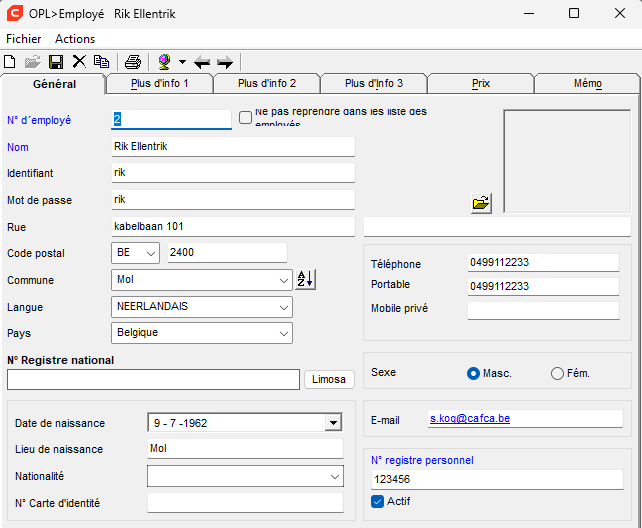Viewport: 642px width, 528px height.
Task: Go to previous employee arrow
Action: (202, 62)
